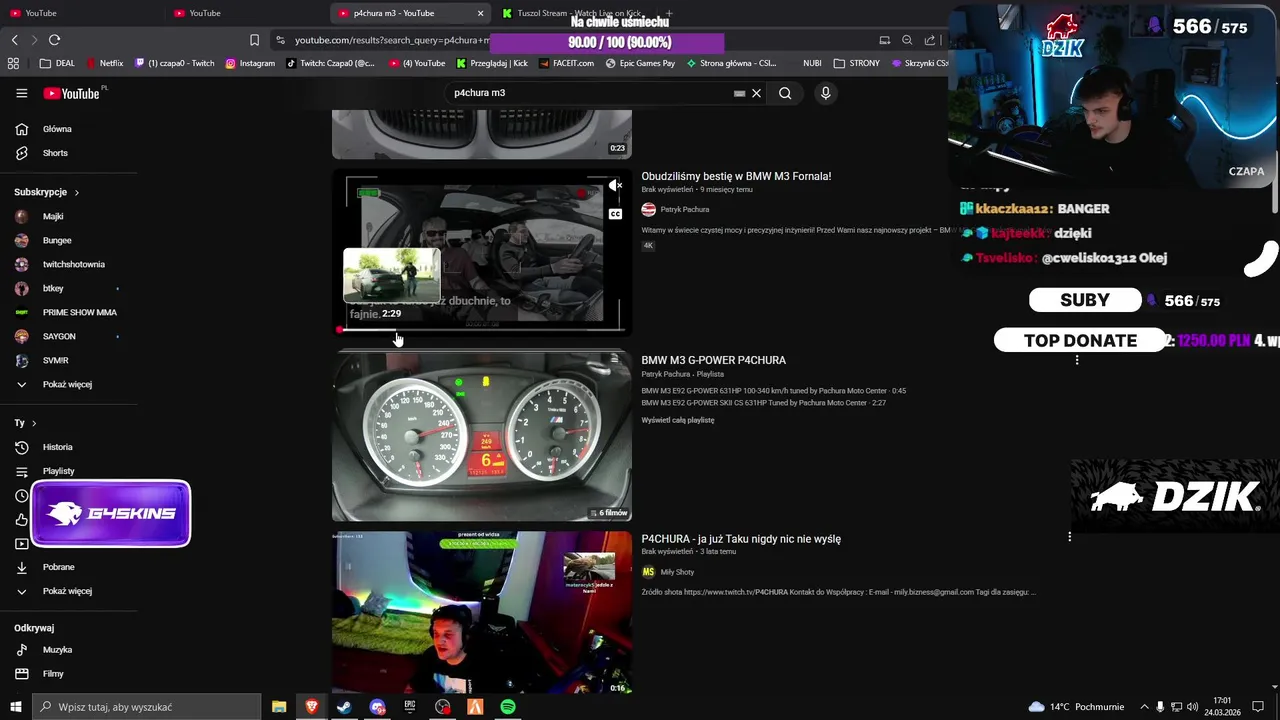Go back with the browser back arrow
1280x720 pixels.
pos(14,40)
